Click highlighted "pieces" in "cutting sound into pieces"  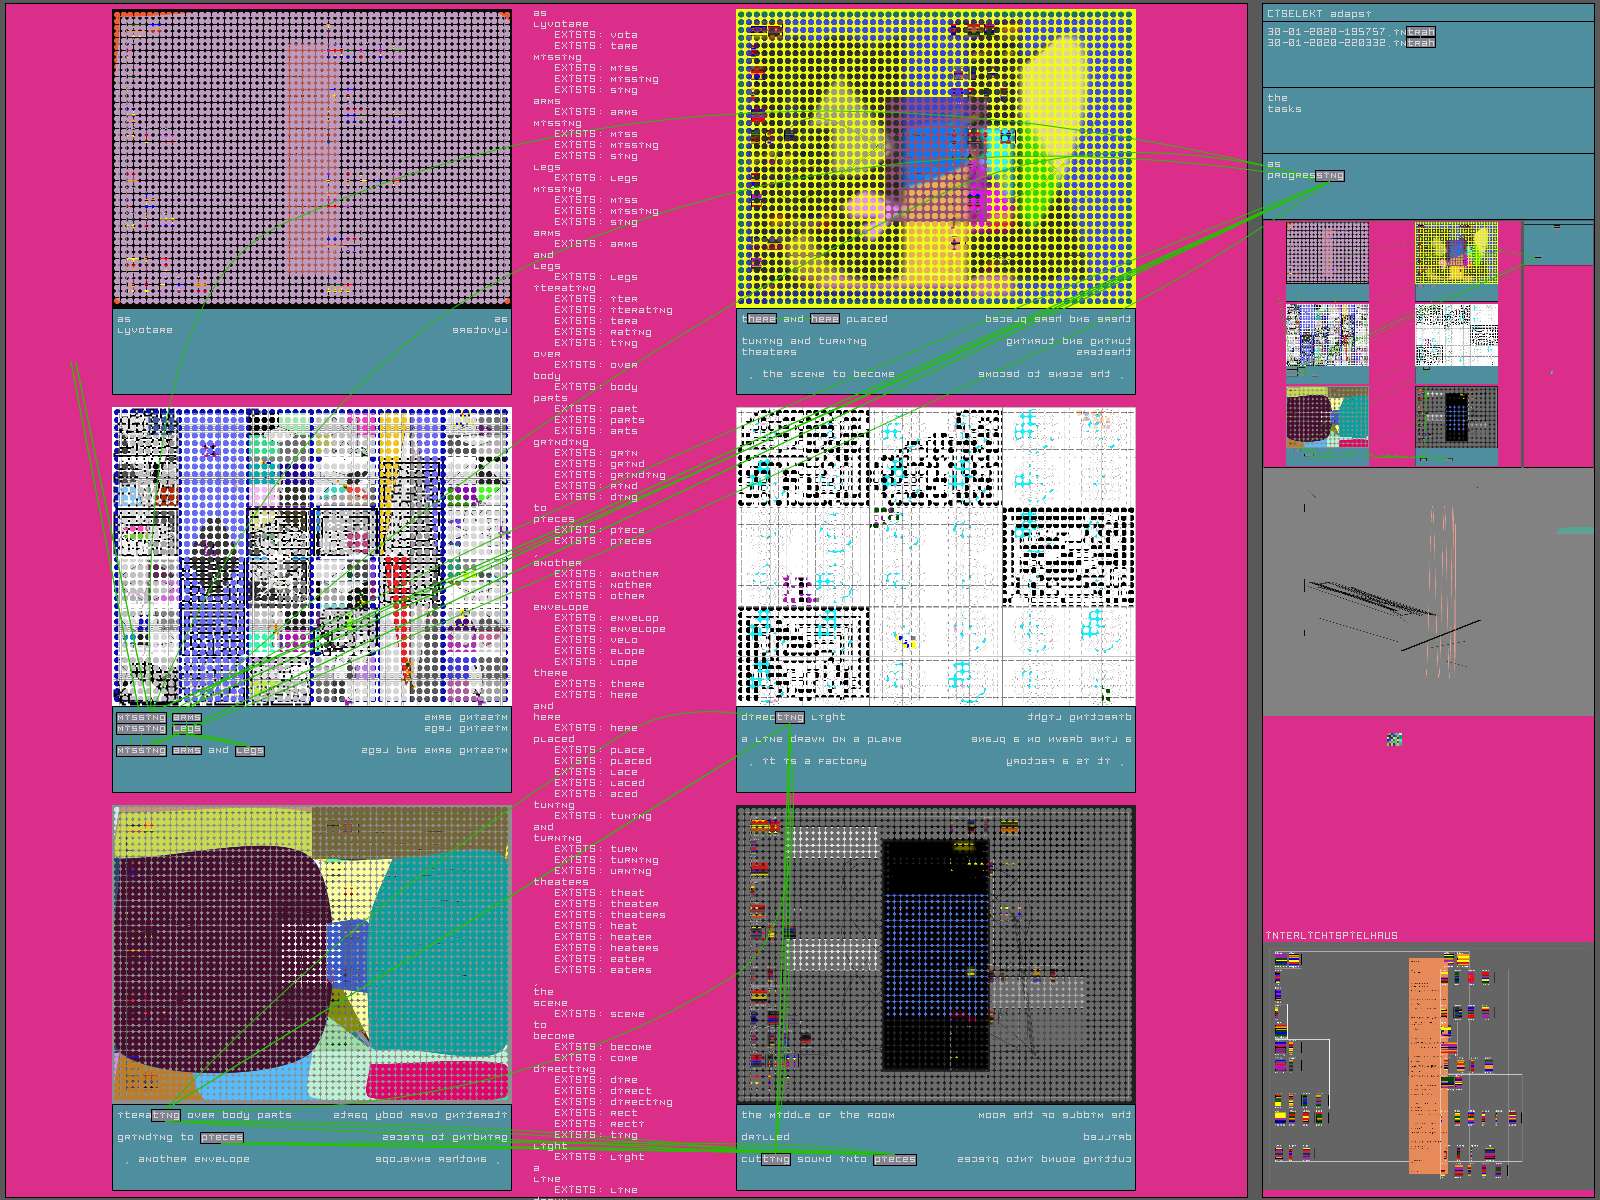(894, 1160)
